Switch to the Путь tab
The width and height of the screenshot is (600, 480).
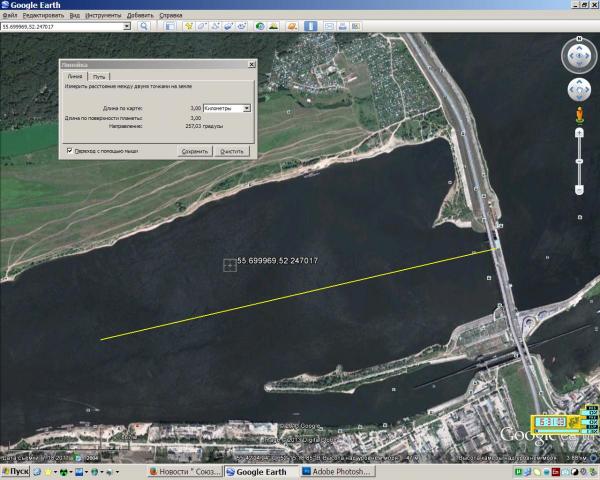point(99,76)
